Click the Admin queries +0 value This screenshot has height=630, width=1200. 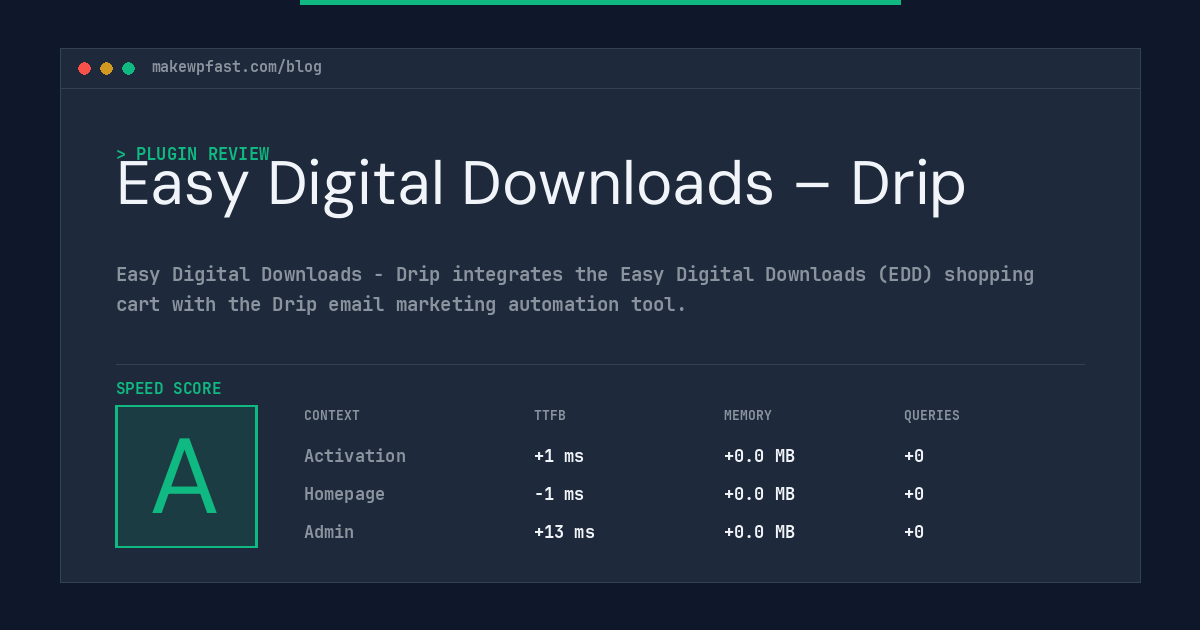(x=914, y=532)
